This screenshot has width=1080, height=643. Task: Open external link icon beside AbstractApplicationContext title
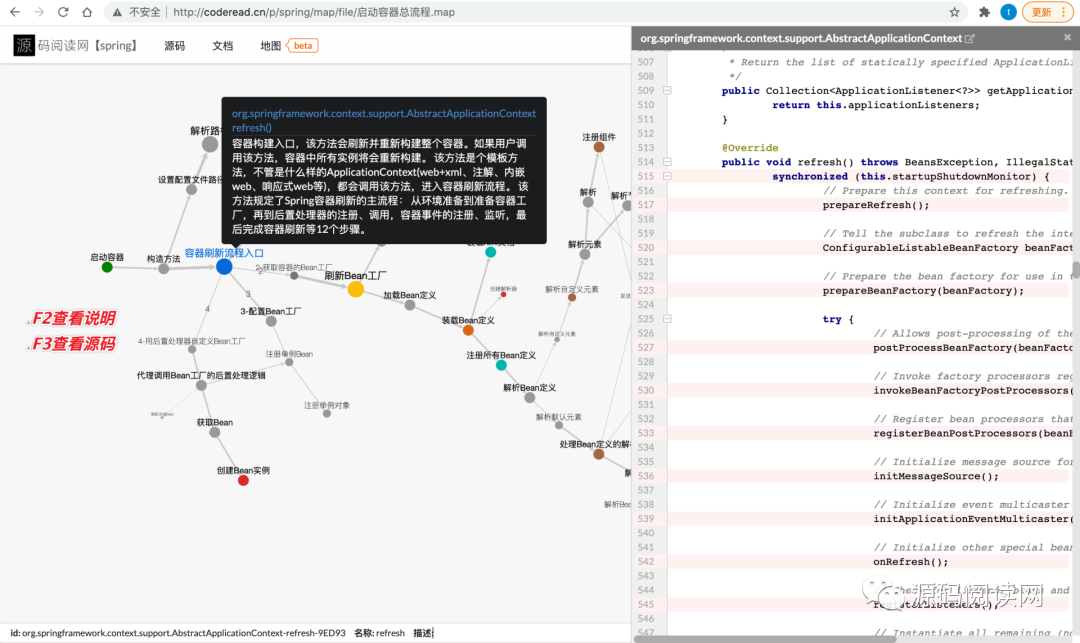coord(970,39)
